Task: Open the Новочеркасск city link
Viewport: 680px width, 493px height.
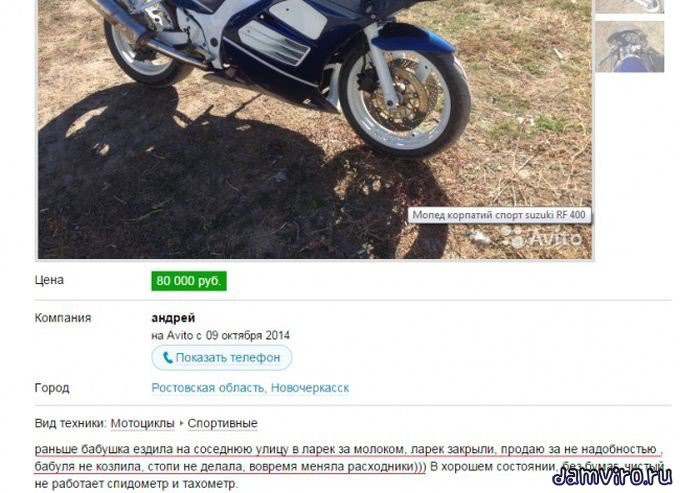Action: 310,388
